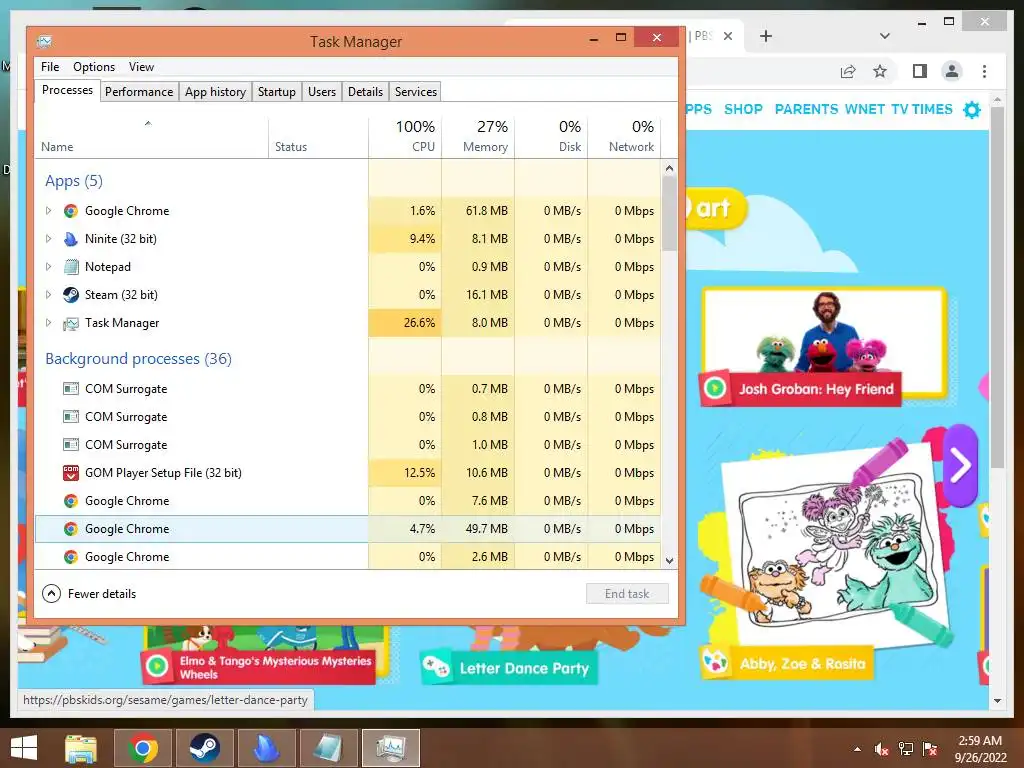Click Chrome's share page icon
Viewport: 1024px width, 768px height.
click(x=848, y=71)
